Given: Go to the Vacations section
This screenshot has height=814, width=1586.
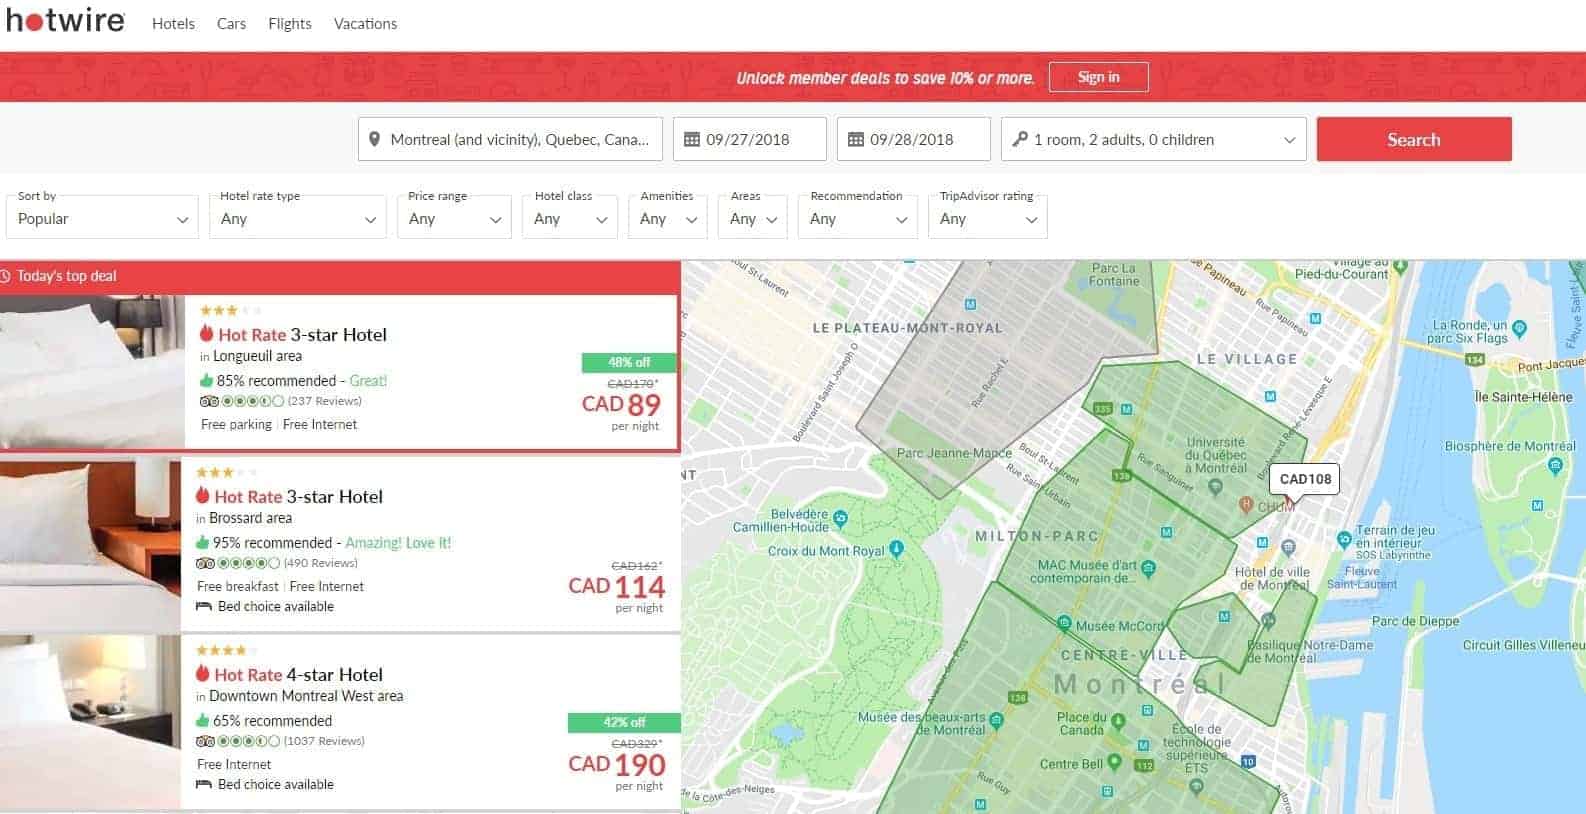Looking at the screenshot, I should 365,24.
